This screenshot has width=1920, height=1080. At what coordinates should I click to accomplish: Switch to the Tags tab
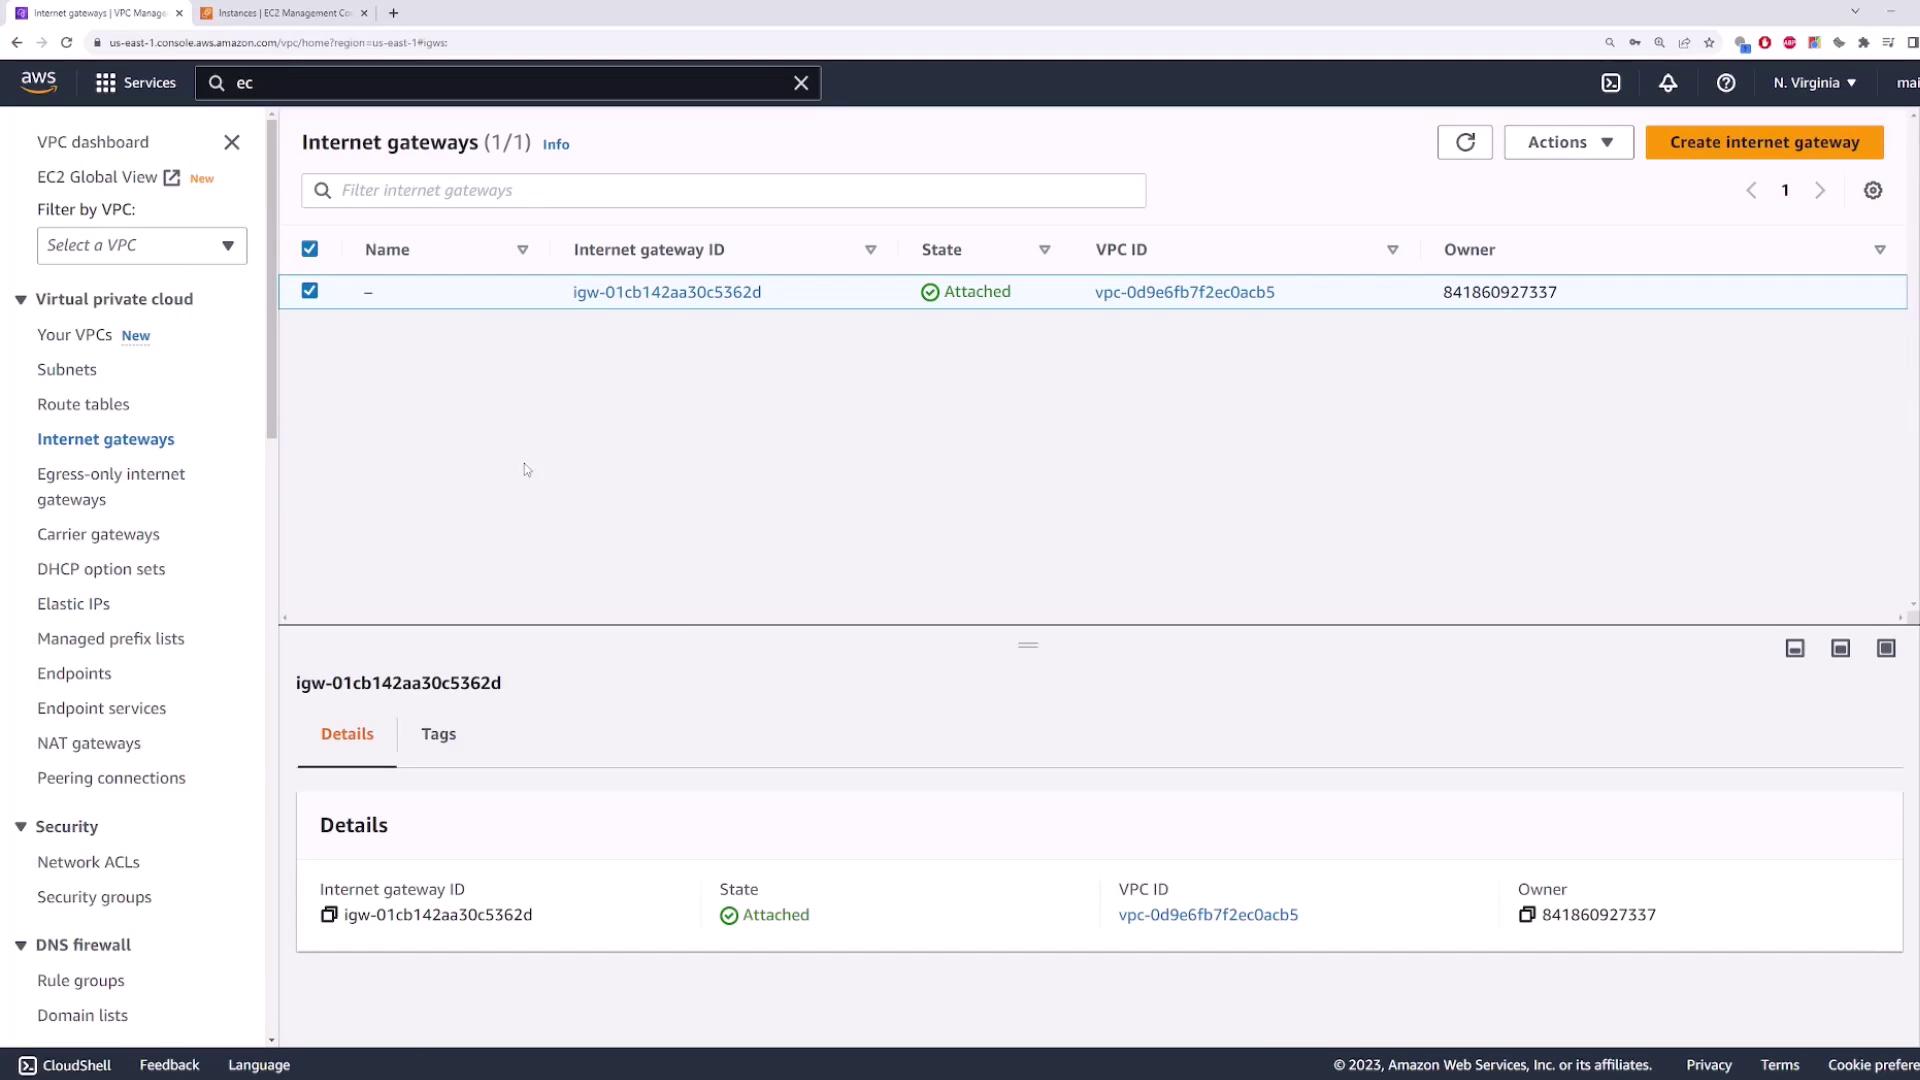click(438, 734)
